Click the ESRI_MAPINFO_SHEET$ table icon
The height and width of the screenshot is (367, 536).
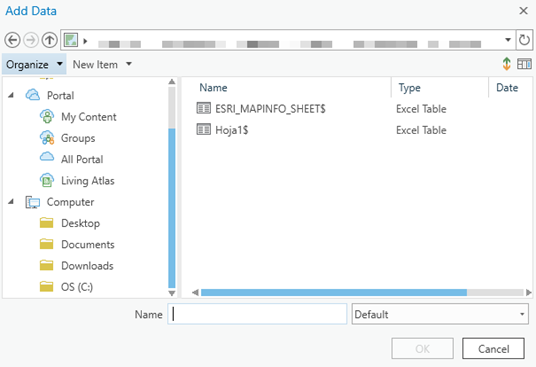[204, 108]
